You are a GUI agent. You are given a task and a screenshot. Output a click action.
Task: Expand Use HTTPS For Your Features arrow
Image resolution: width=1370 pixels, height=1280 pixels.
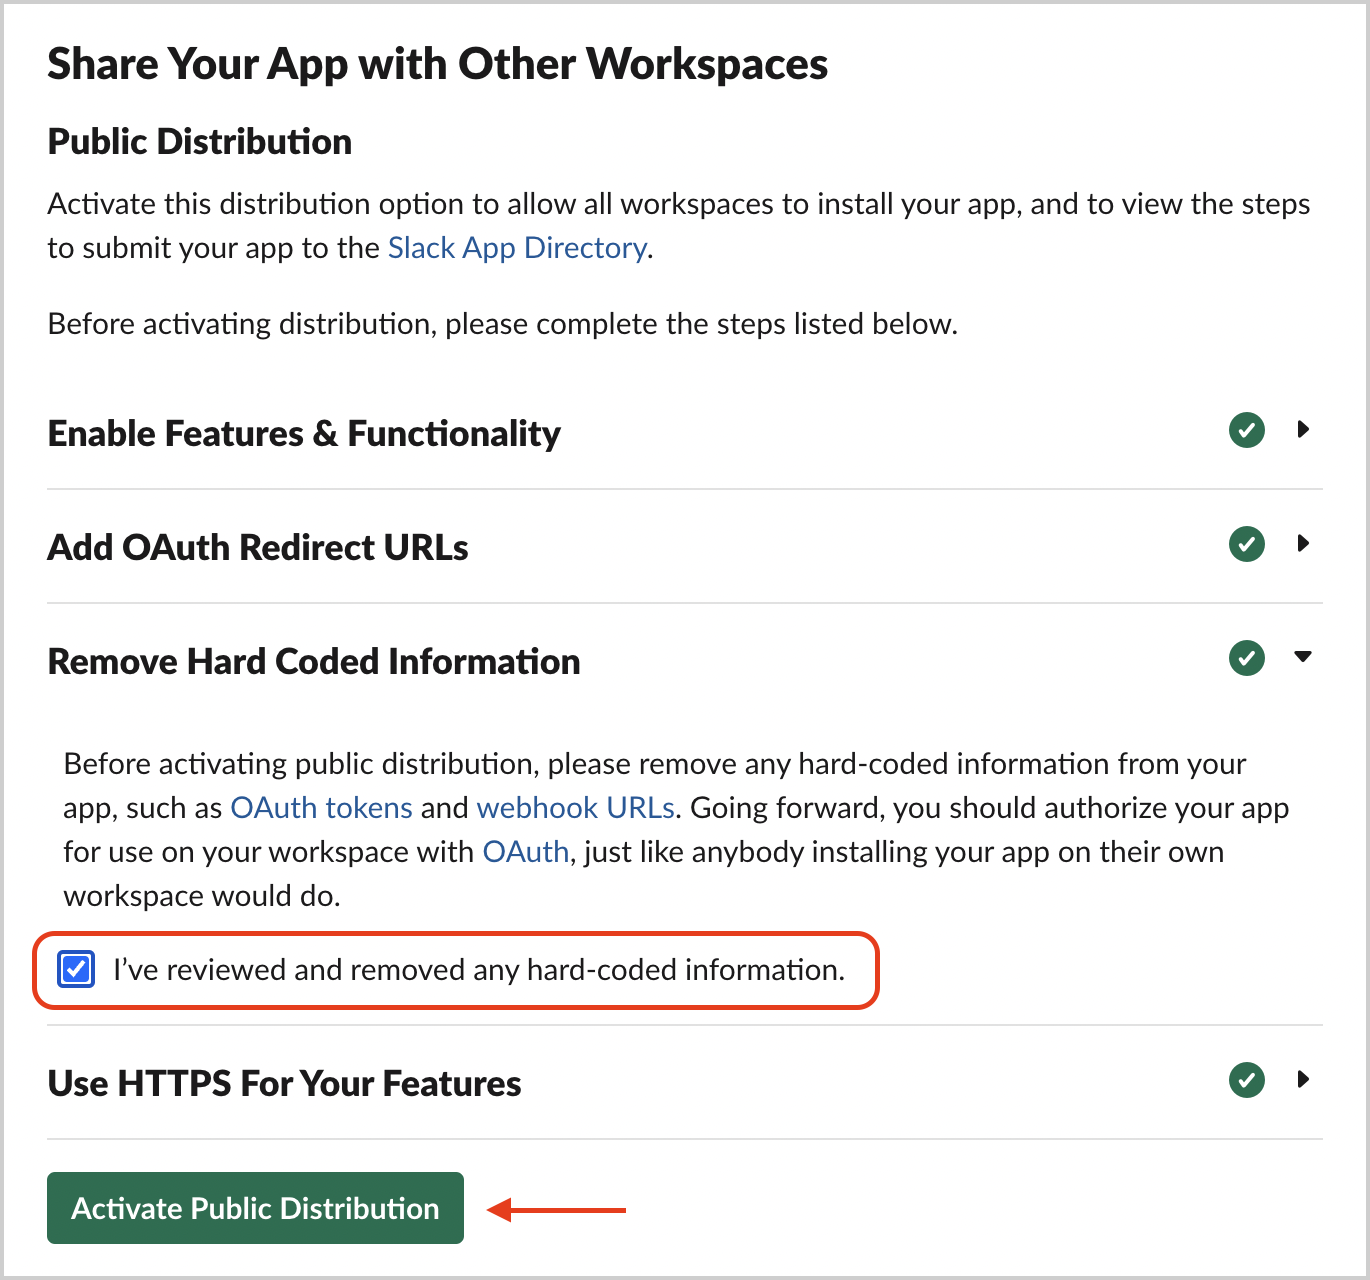click(1303, 1080)
